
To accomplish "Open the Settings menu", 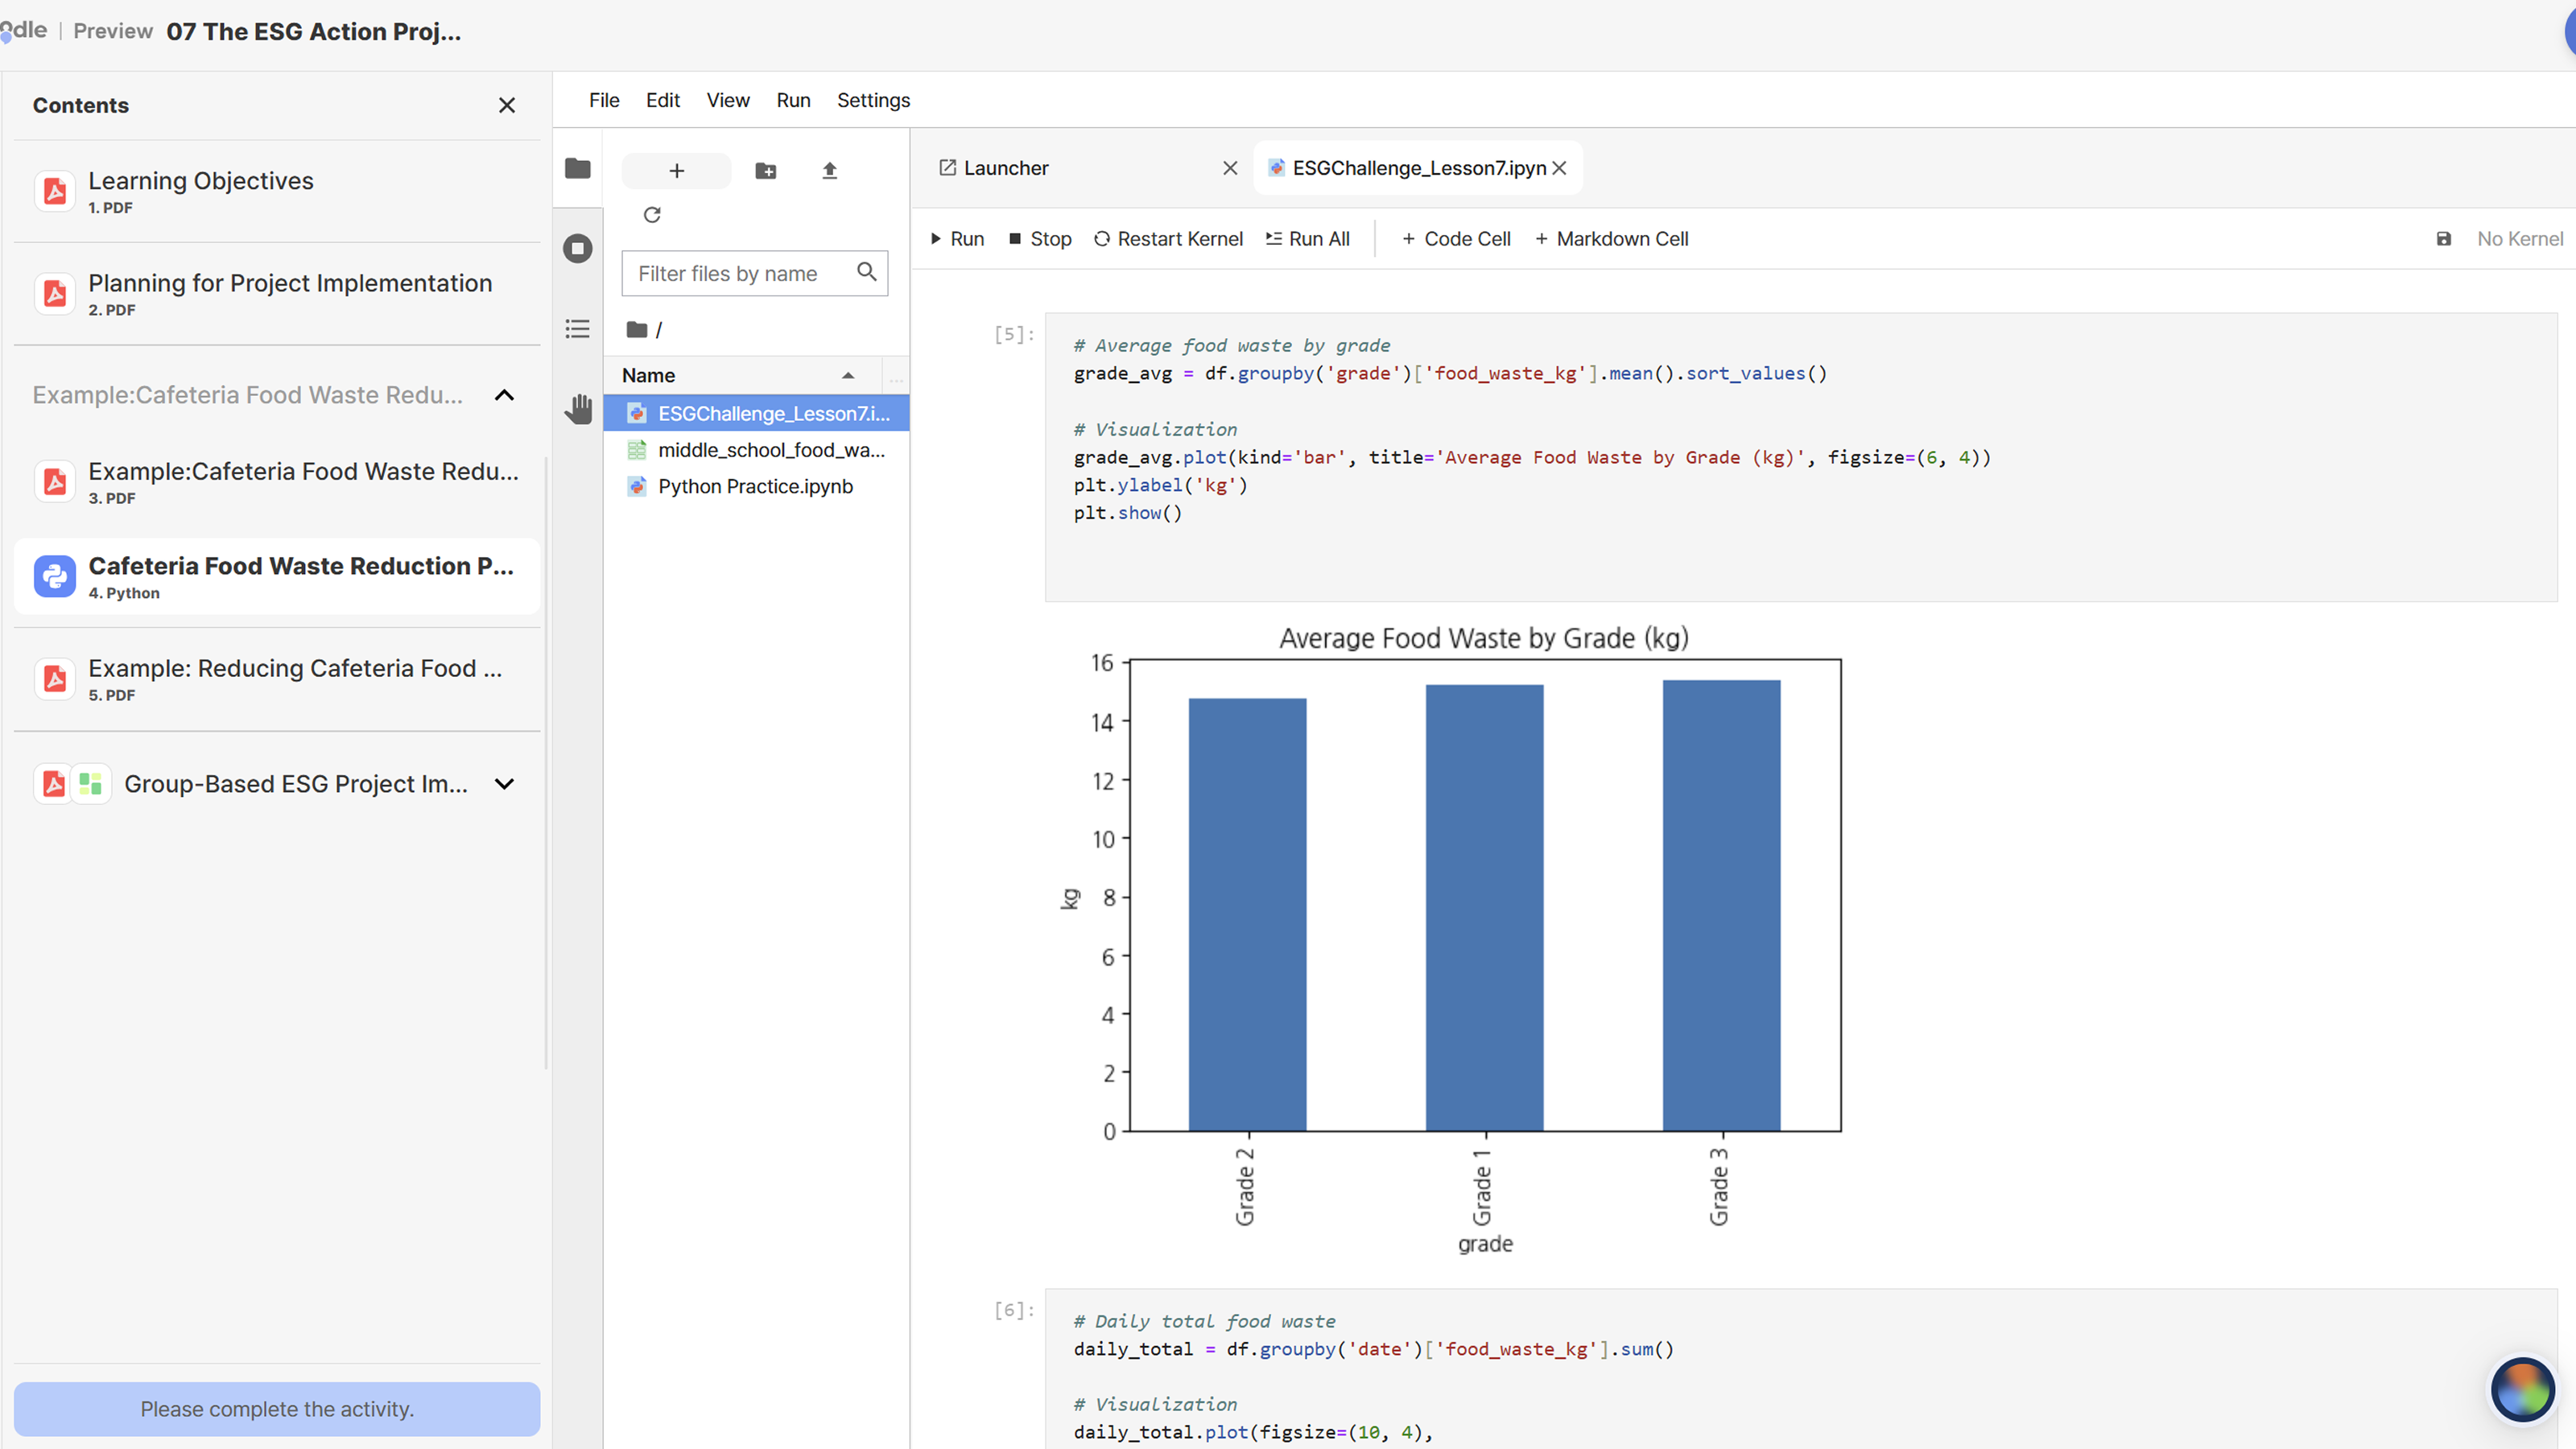I will pos(873,100).
